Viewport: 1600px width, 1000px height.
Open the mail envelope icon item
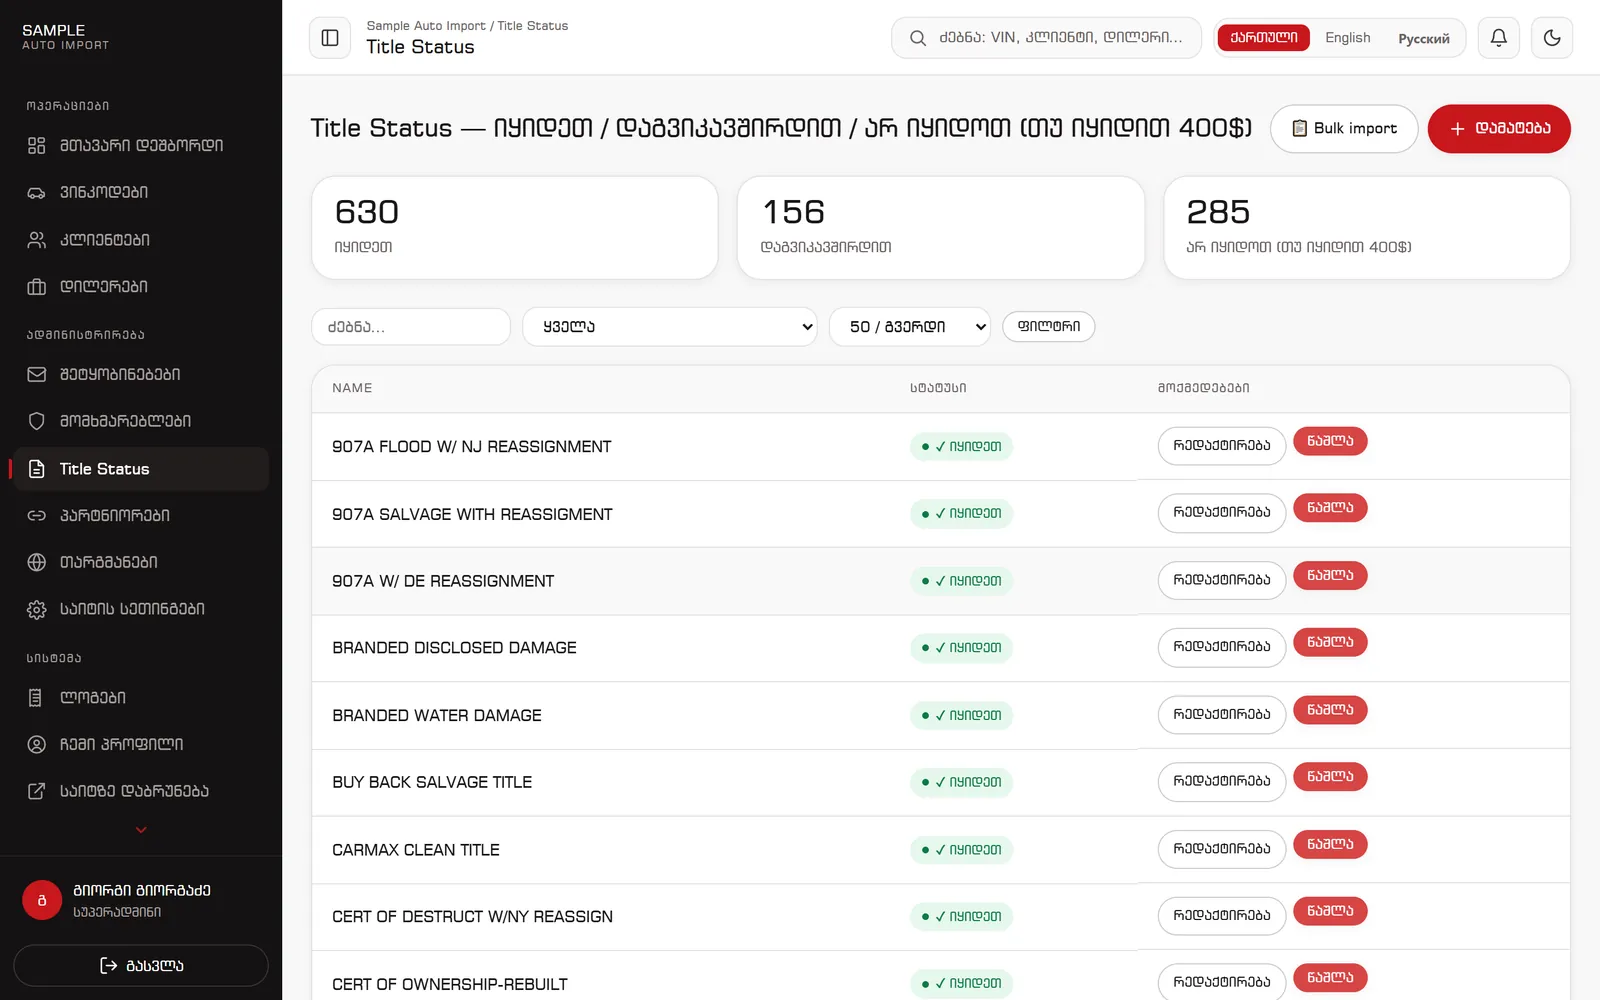tap(36, 374)
